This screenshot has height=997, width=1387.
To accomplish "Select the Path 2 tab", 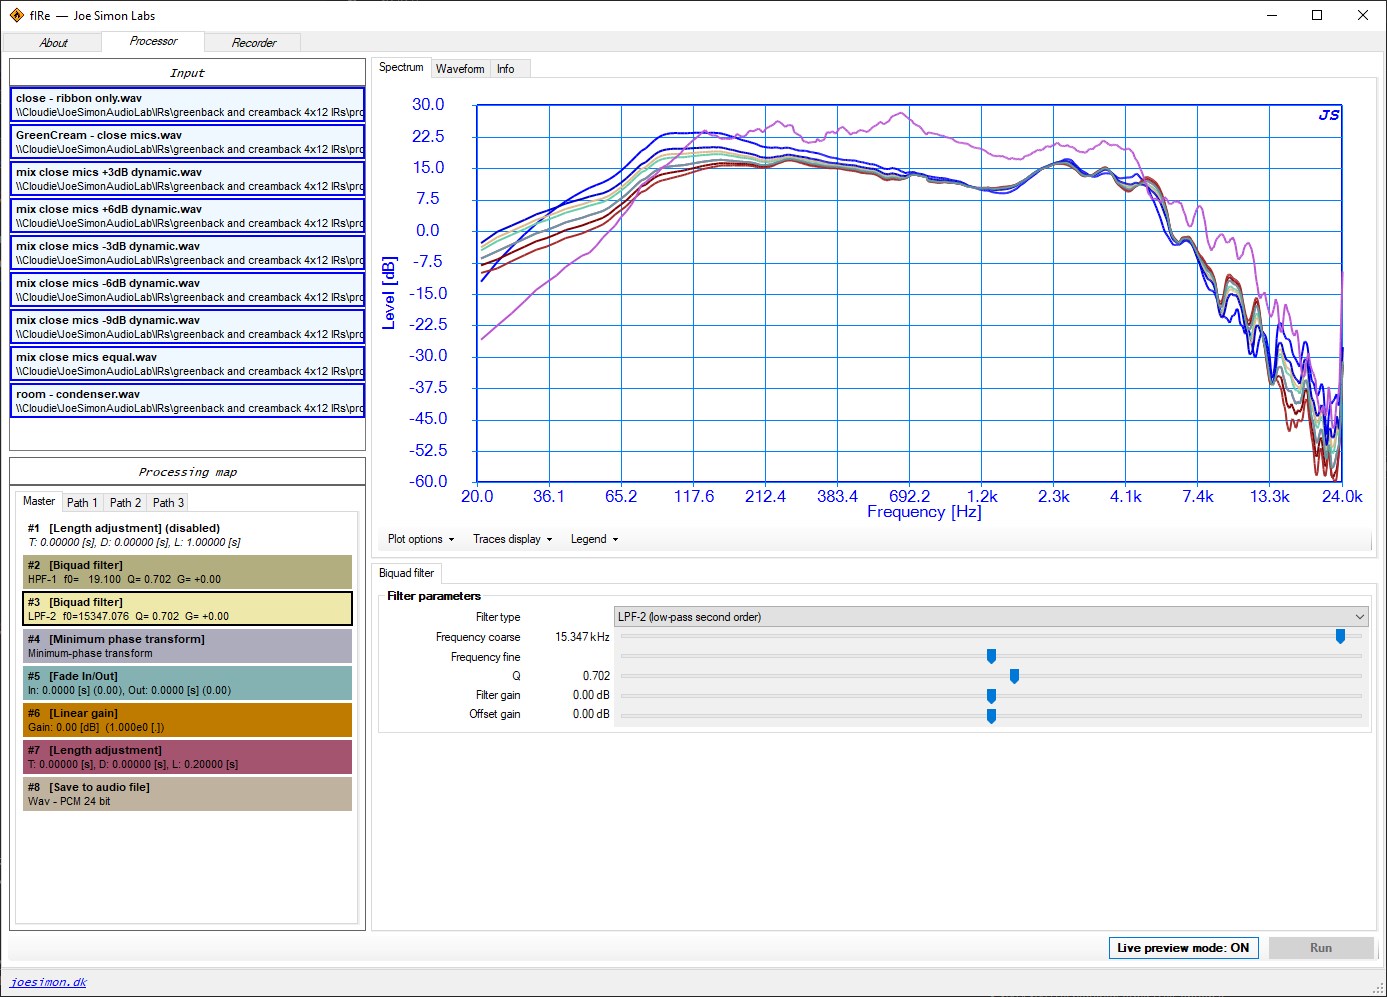I will [125, 503].
